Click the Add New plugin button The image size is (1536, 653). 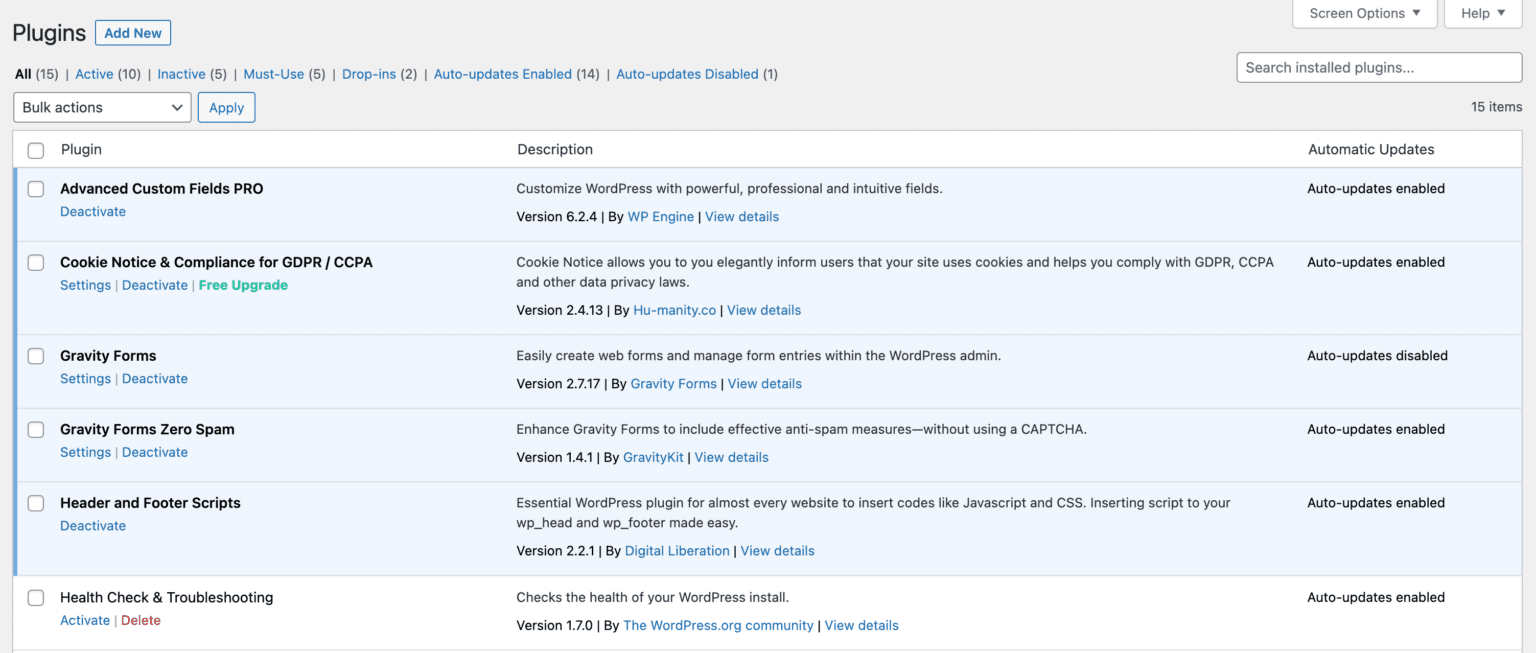click(x=133, y=33)
